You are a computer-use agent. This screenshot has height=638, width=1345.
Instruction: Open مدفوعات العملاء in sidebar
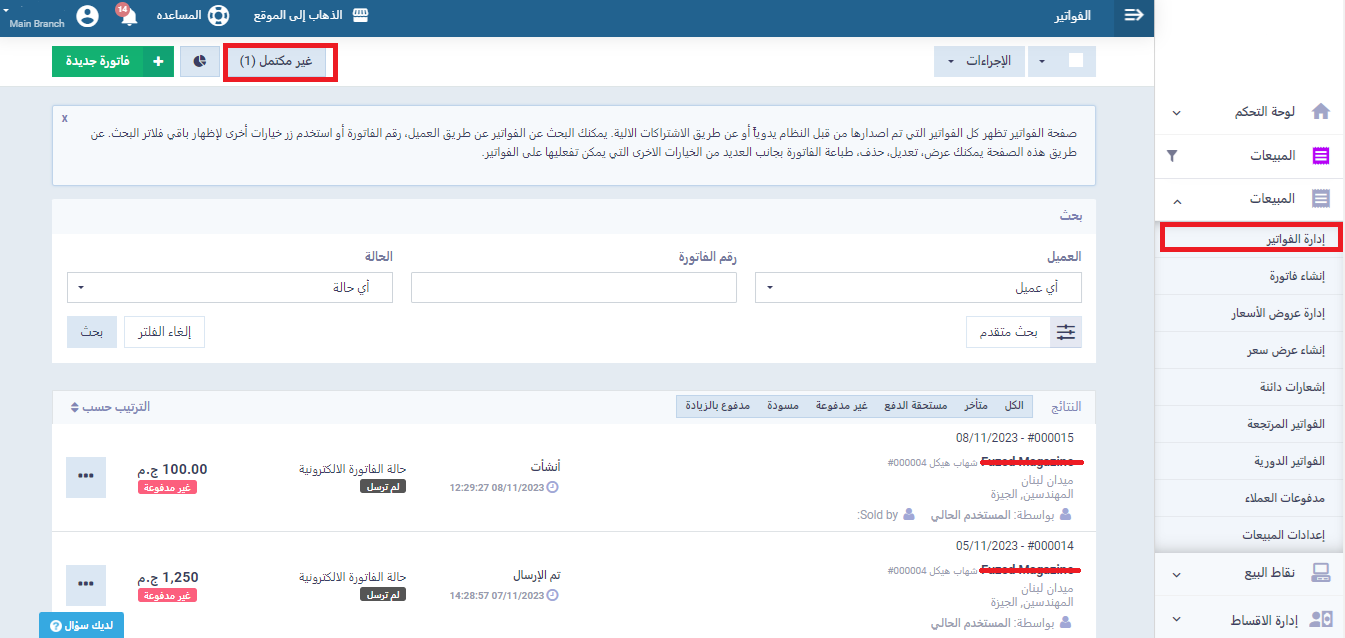1249,498
